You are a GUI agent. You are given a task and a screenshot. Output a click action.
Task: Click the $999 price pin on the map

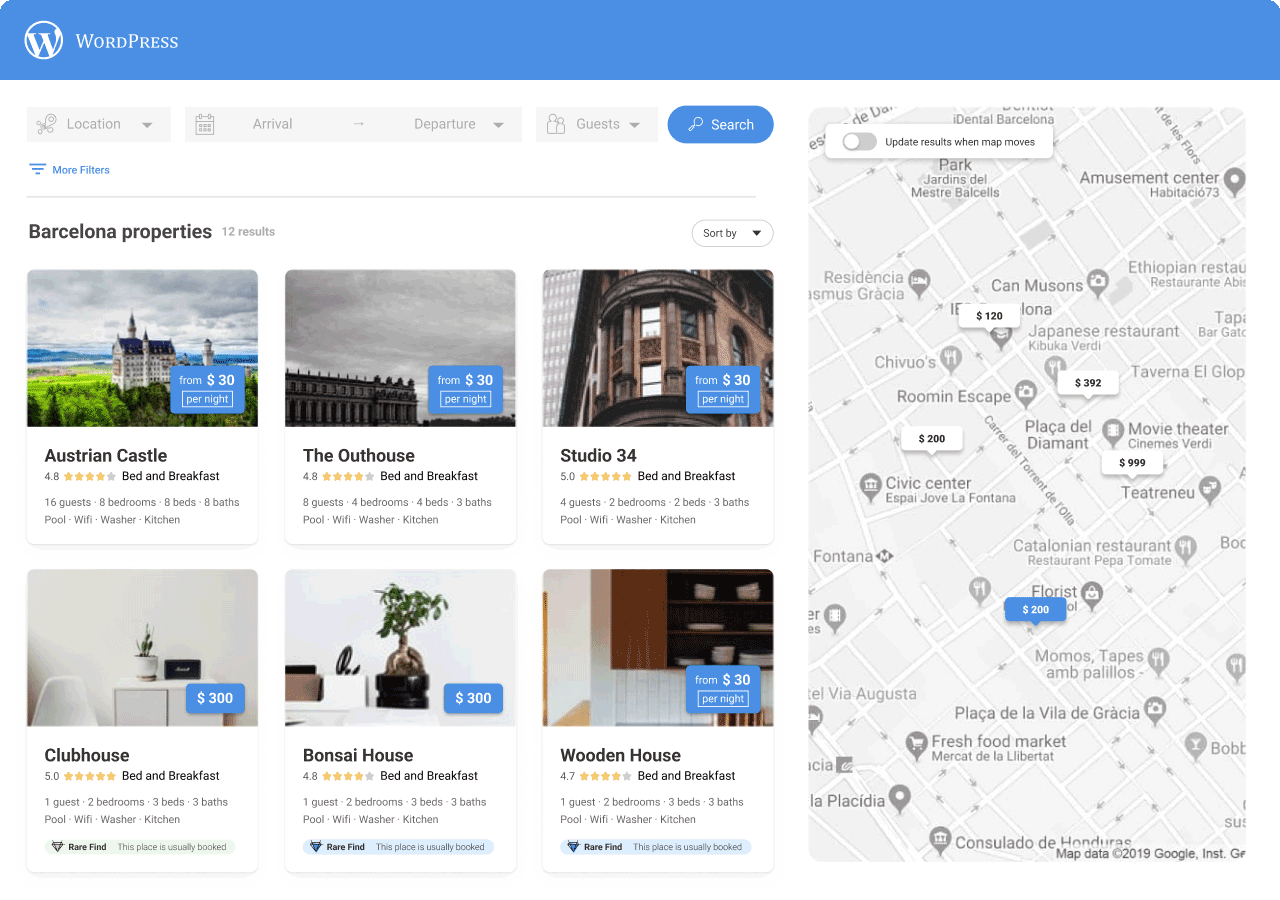(x=1131, y=462)
